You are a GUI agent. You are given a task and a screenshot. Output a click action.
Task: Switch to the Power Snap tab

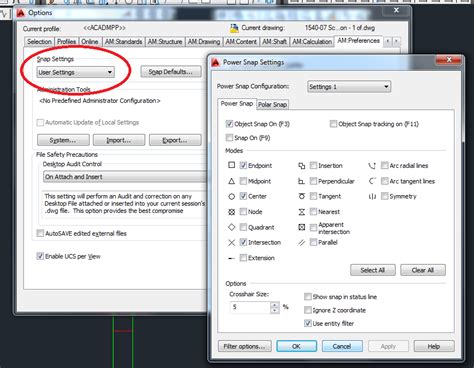237,104
